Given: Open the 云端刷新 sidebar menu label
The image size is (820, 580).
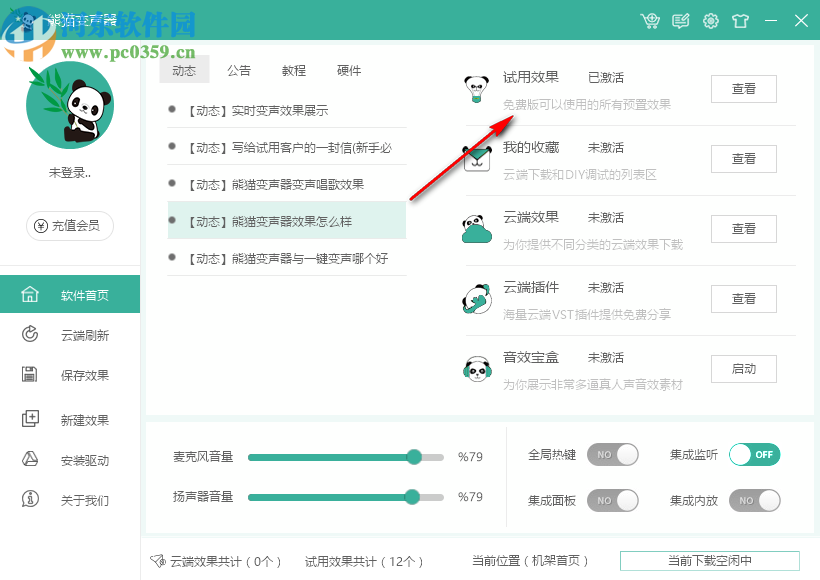Looking at the screenshot, I should point(85,335).
